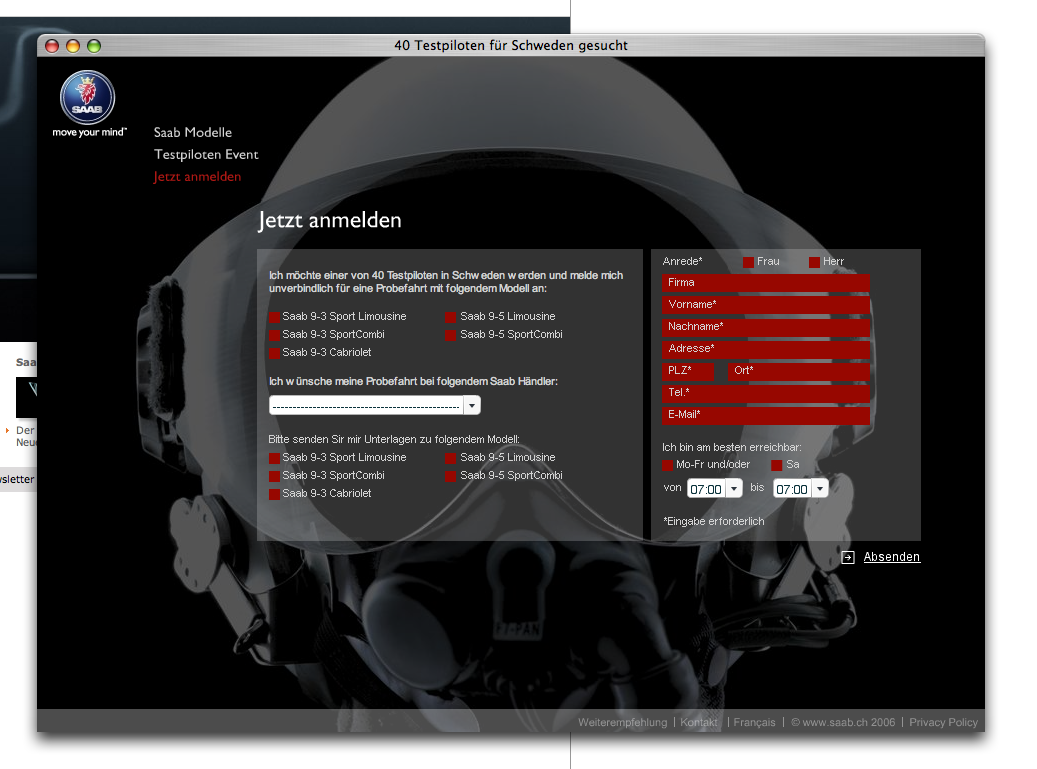Go to Testpiloten Event page
Image resolution: width=1037 pixels, height=769 pixels.
point(206,154)
